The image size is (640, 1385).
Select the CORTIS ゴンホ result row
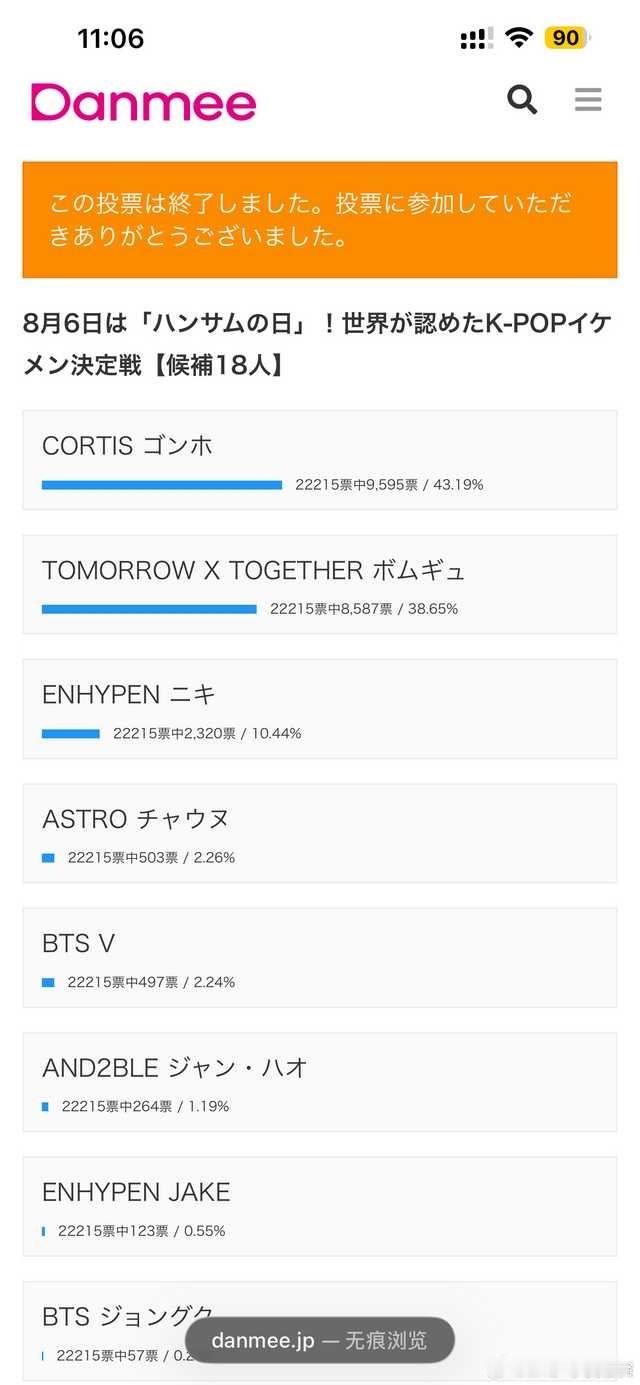coord(320,460)
